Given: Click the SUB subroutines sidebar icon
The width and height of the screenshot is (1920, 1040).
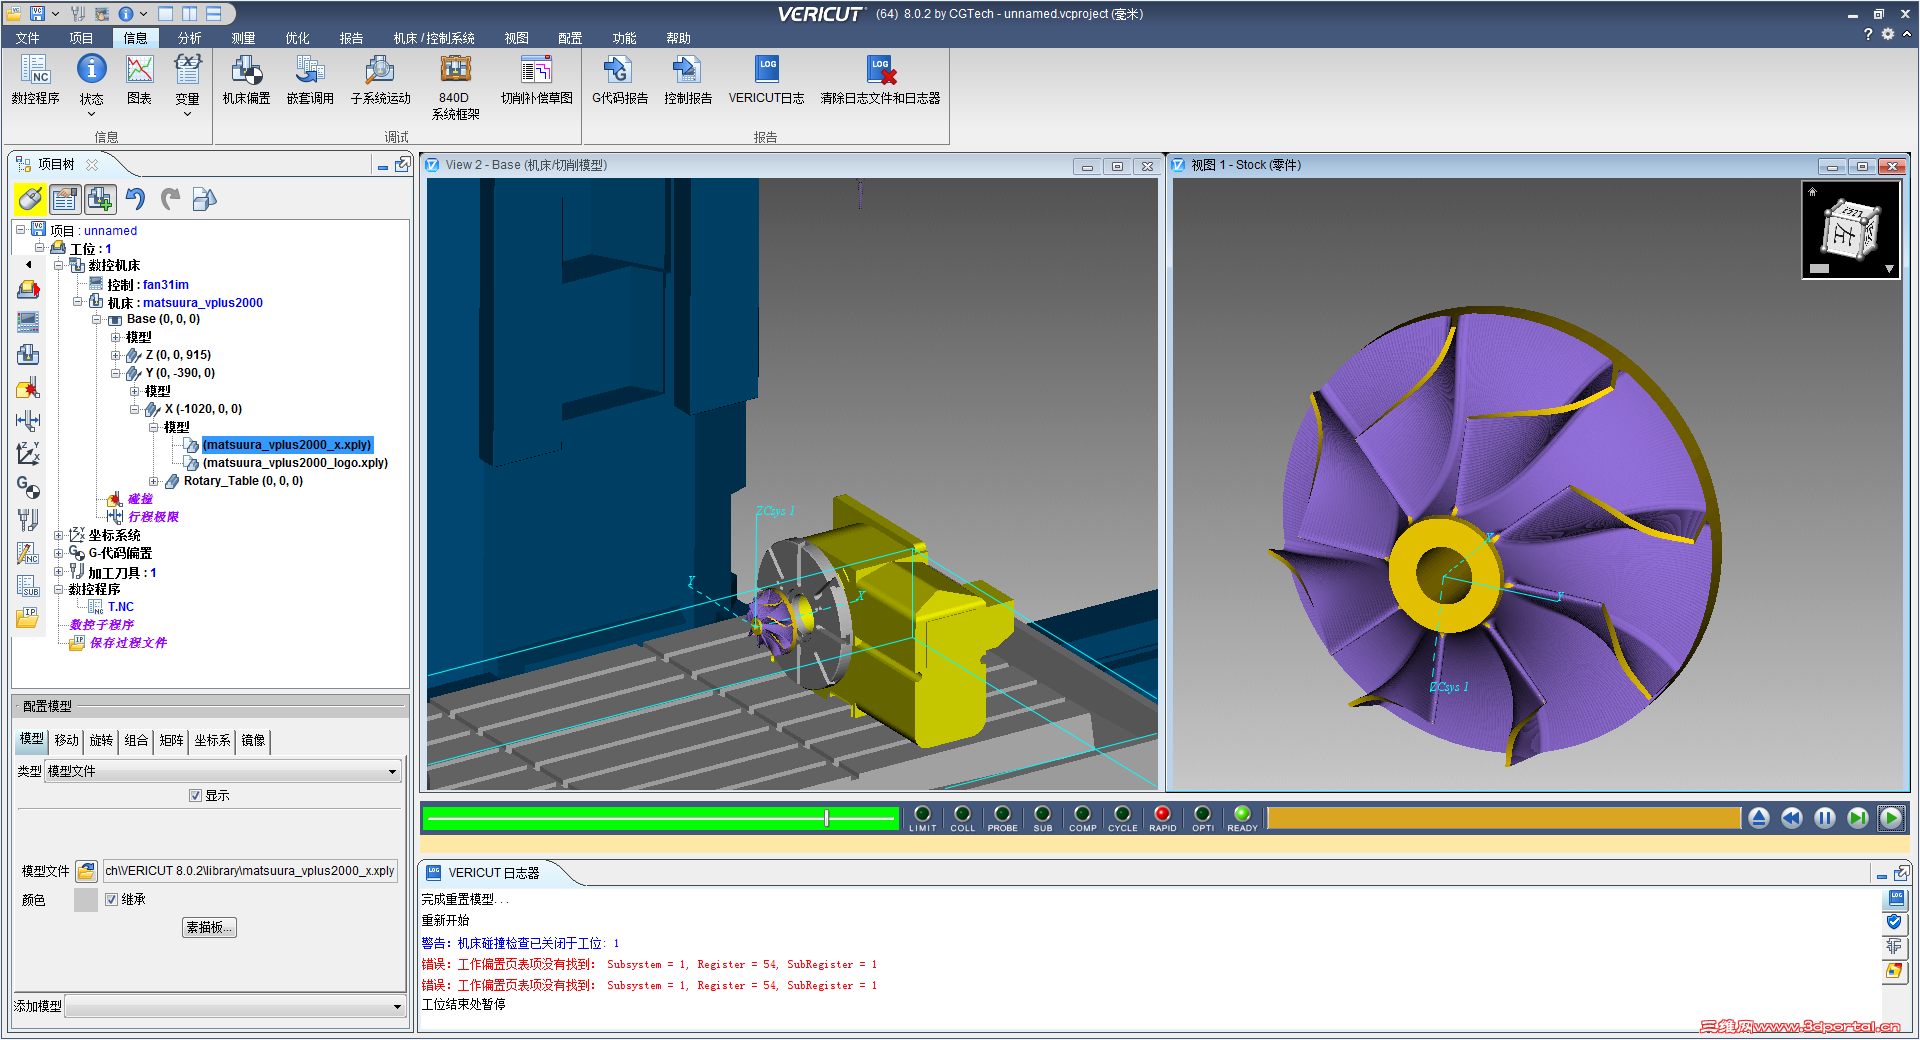Looking at the screenshot, I should click(x=28, y=586).
